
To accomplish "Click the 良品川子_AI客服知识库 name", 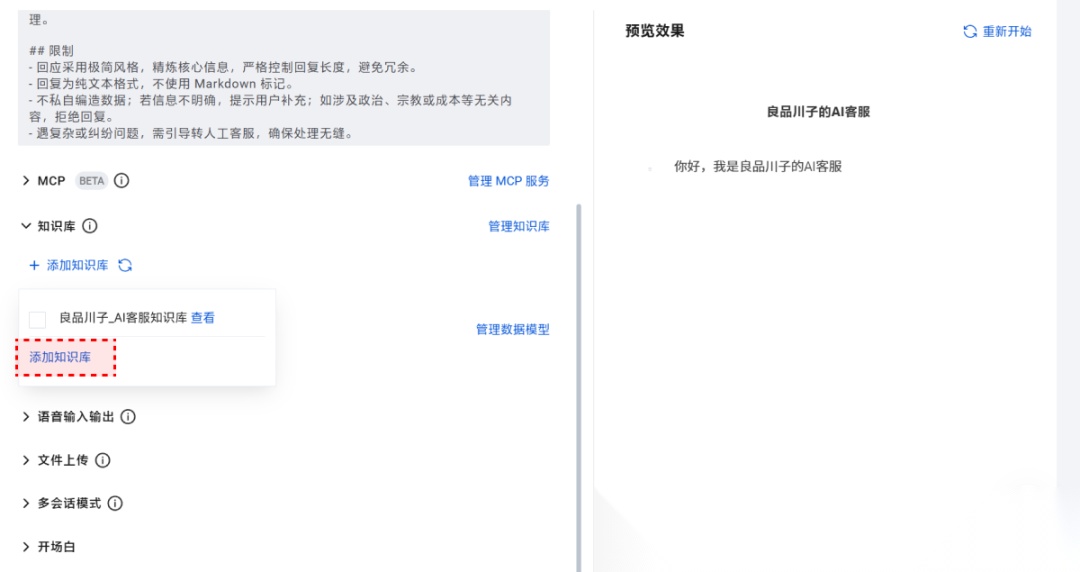I will coord(123,318).
